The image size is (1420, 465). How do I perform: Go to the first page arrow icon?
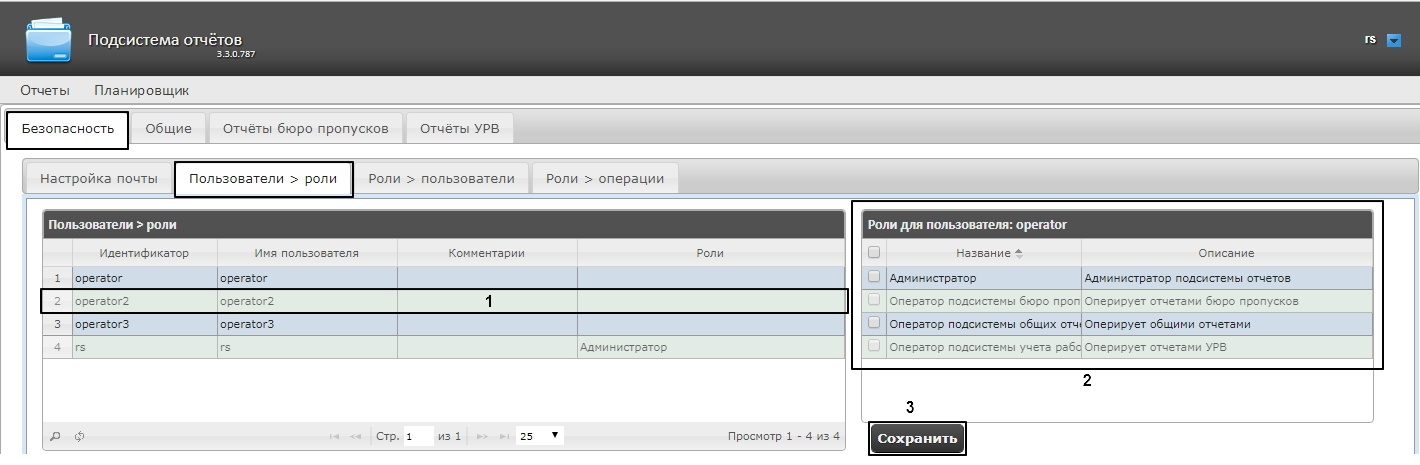(x=334, y=437)
